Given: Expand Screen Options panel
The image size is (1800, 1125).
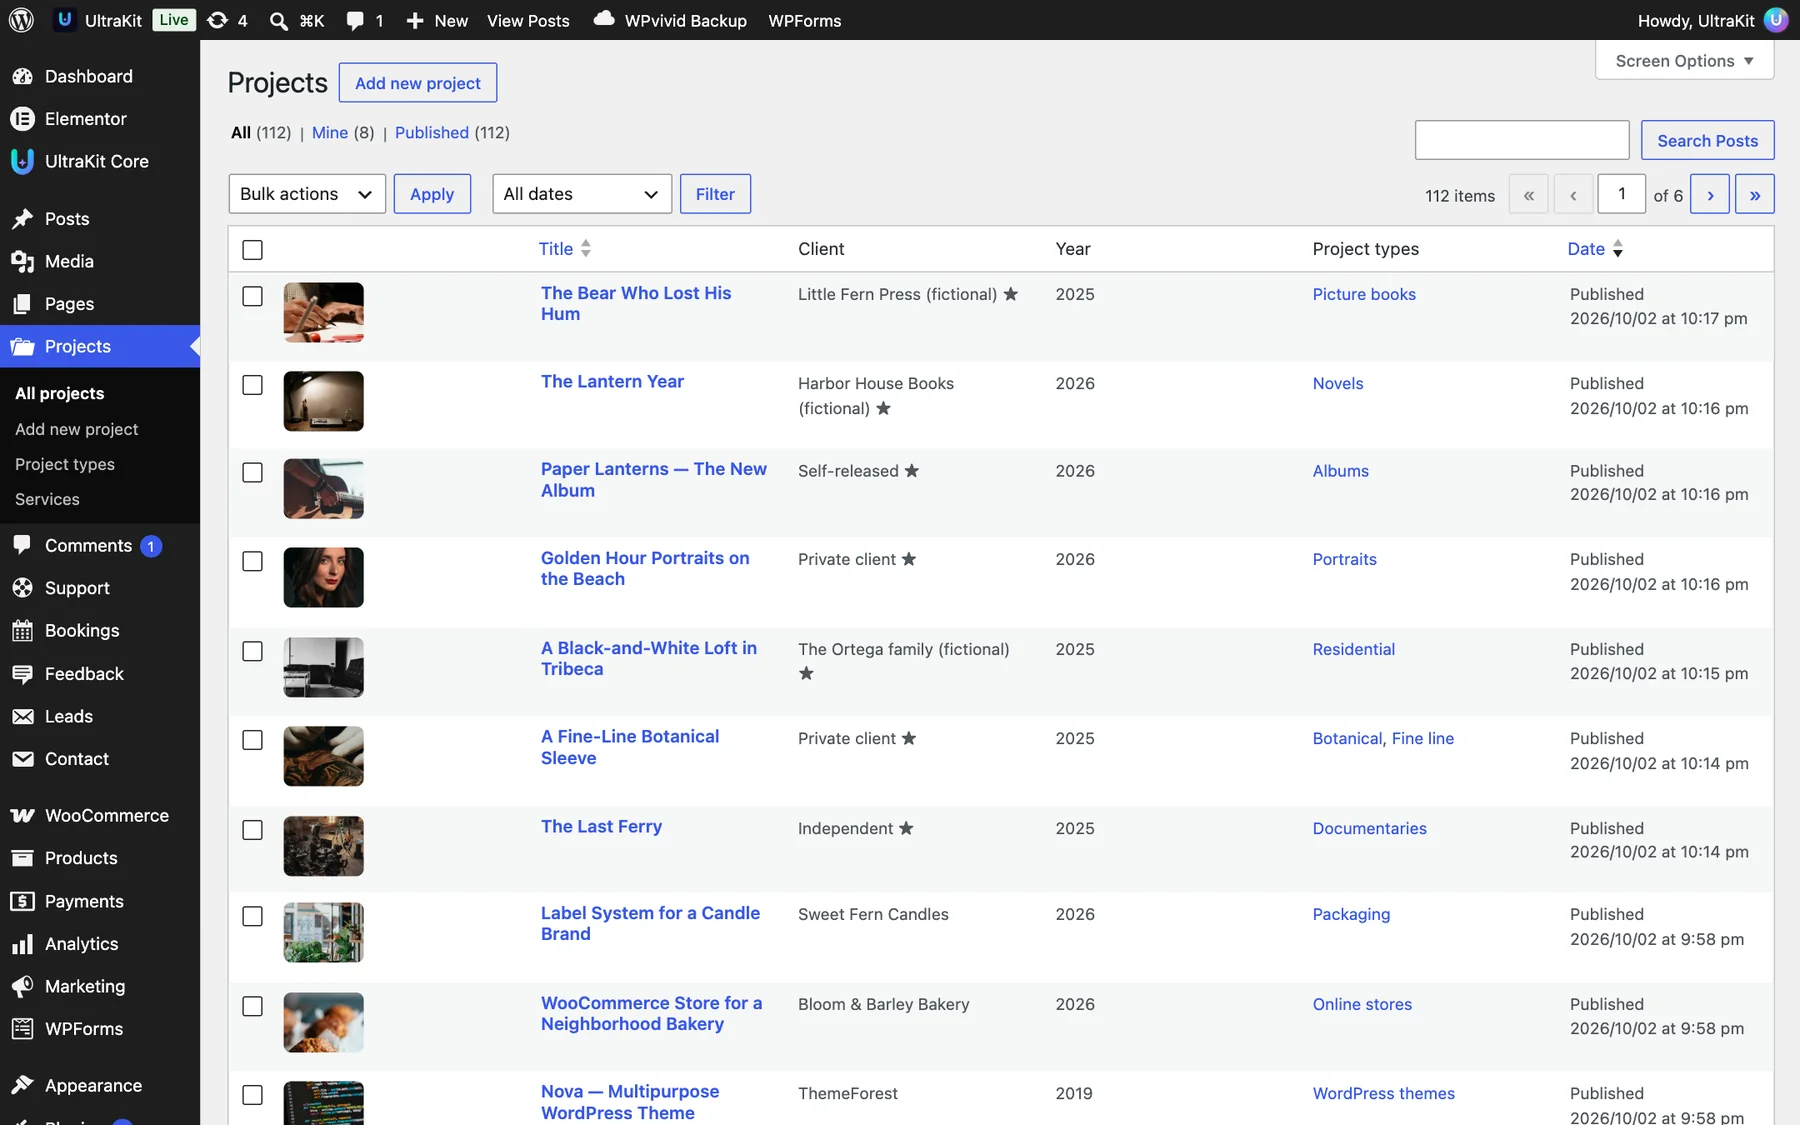Looking at the screenshot, I should point(1685,61).
